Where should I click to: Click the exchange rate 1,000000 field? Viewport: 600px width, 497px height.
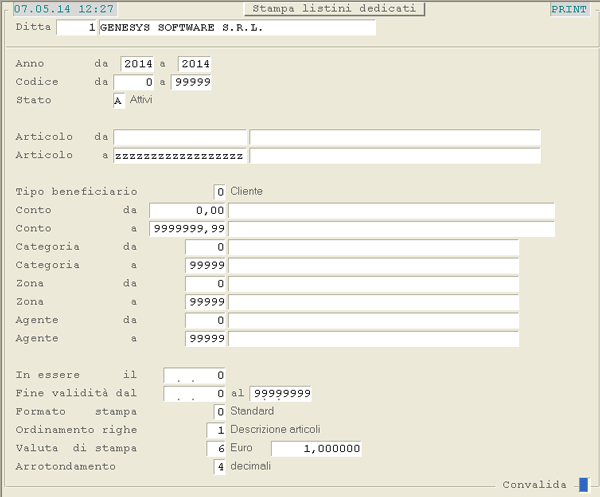316,448
